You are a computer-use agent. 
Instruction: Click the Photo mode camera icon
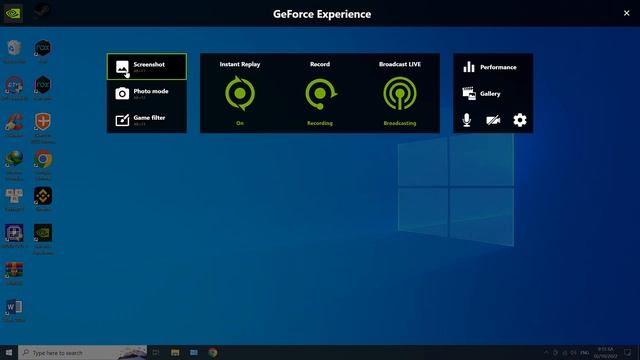(x=122, y=93)
